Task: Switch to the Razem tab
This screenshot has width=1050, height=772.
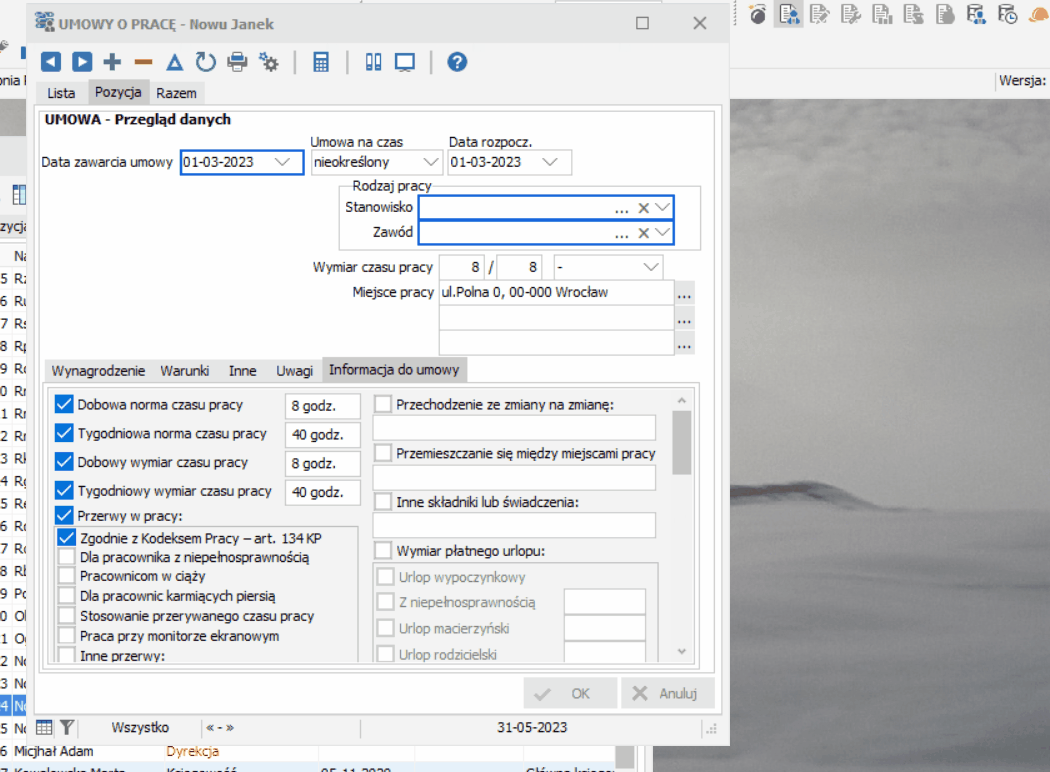Action: tap(176, 93)
